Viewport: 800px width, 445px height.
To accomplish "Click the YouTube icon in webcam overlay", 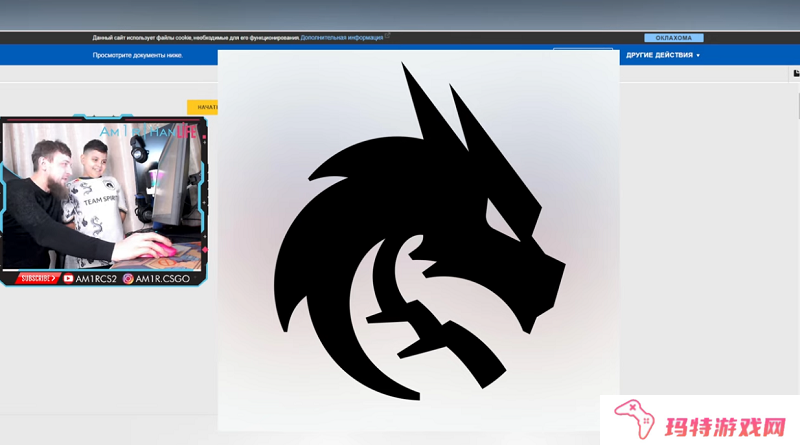I will click(x=69, y=279).
